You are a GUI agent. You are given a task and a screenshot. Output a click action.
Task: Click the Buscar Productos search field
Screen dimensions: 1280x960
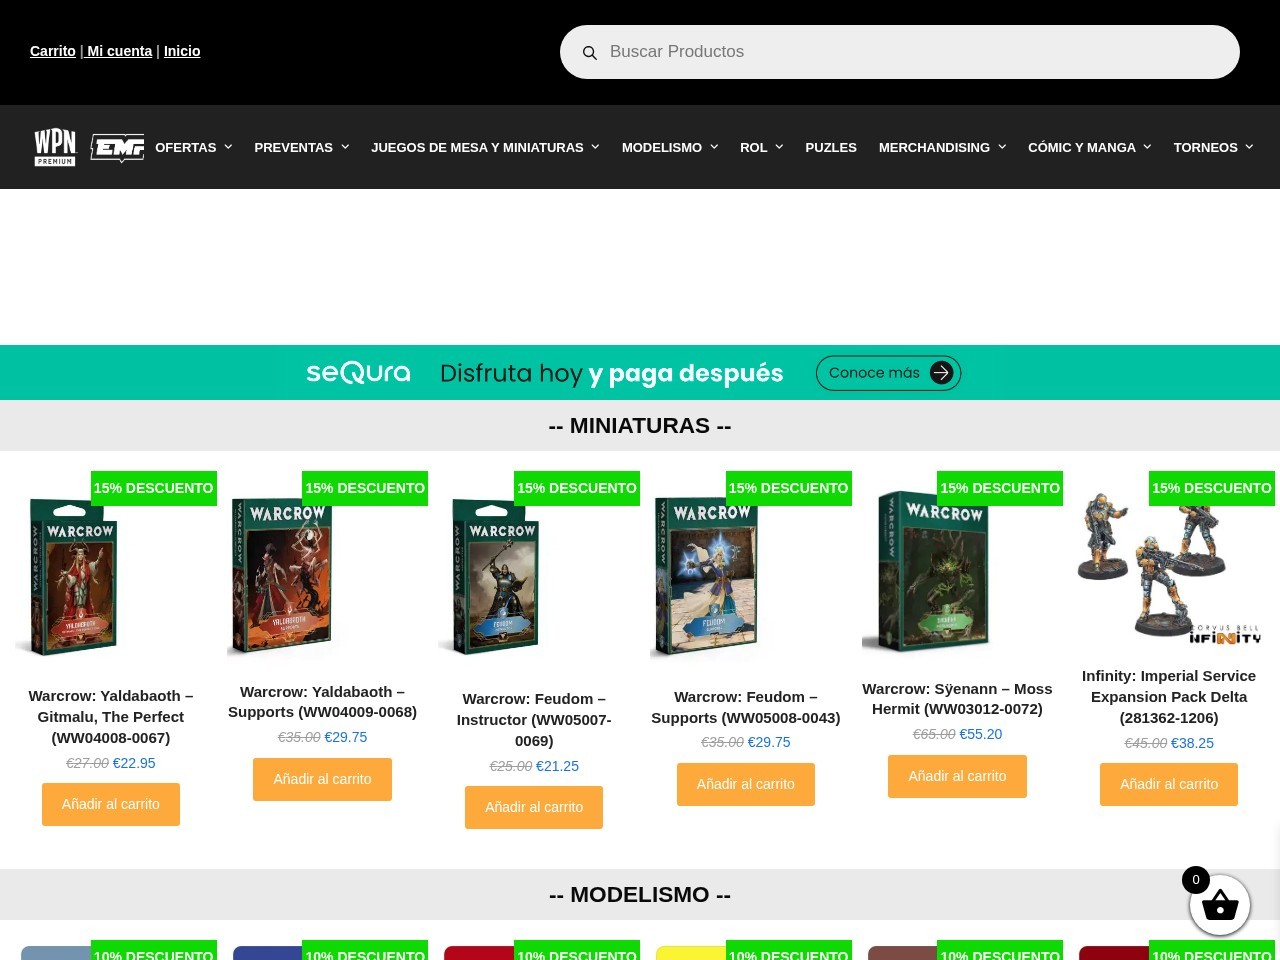900,52
